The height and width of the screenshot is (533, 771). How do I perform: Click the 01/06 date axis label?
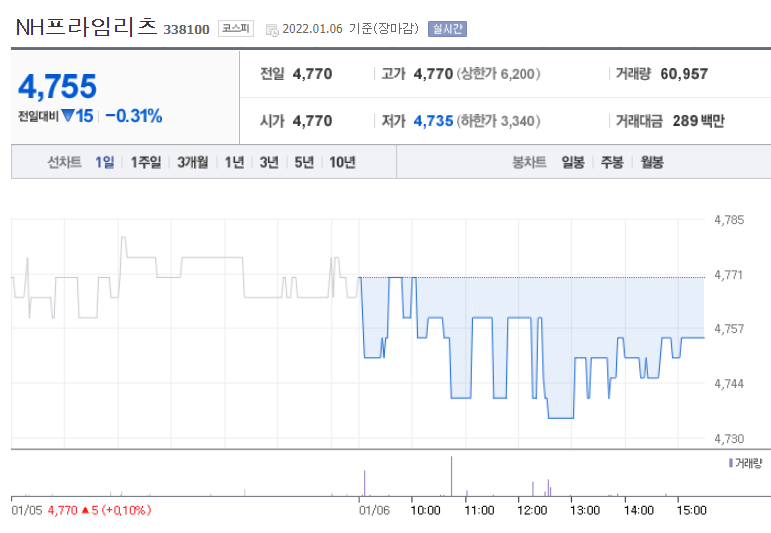pyautogui.click(x=374, y=510)
